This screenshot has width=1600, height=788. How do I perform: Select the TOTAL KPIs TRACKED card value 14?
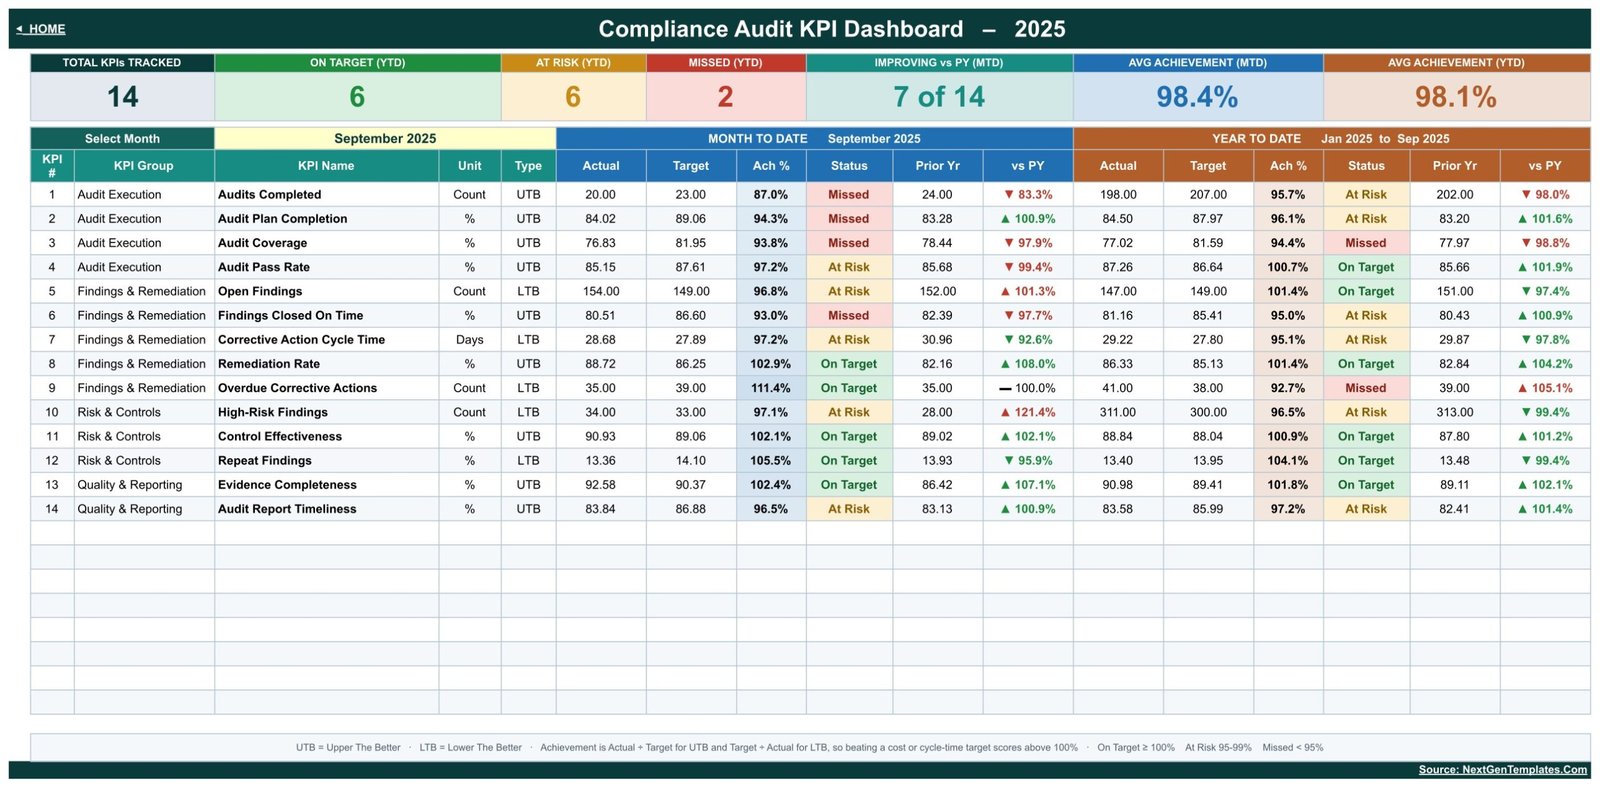(122, 97)
